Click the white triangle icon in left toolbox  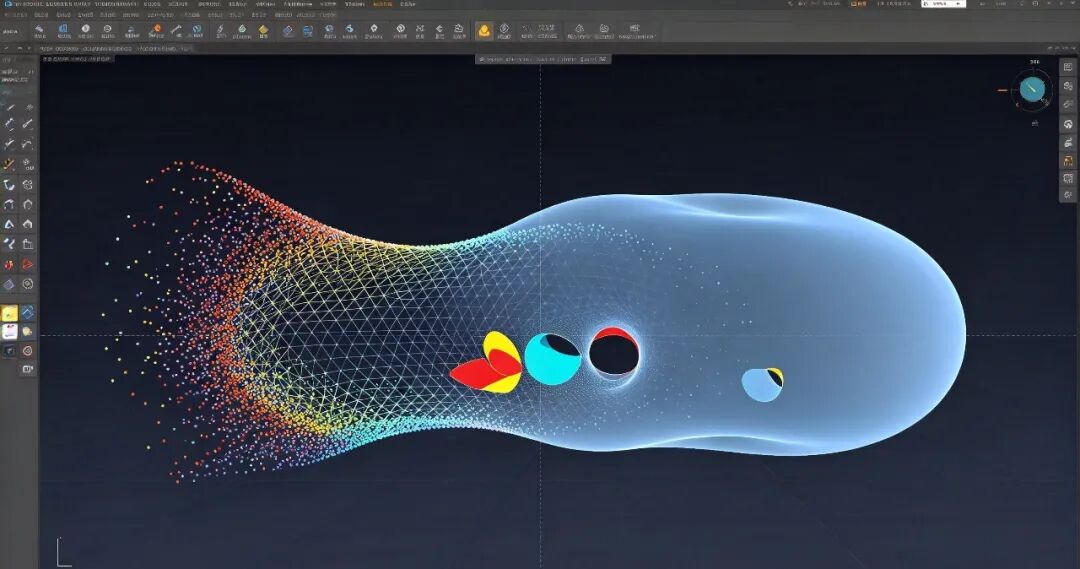[x=9, y=224]
